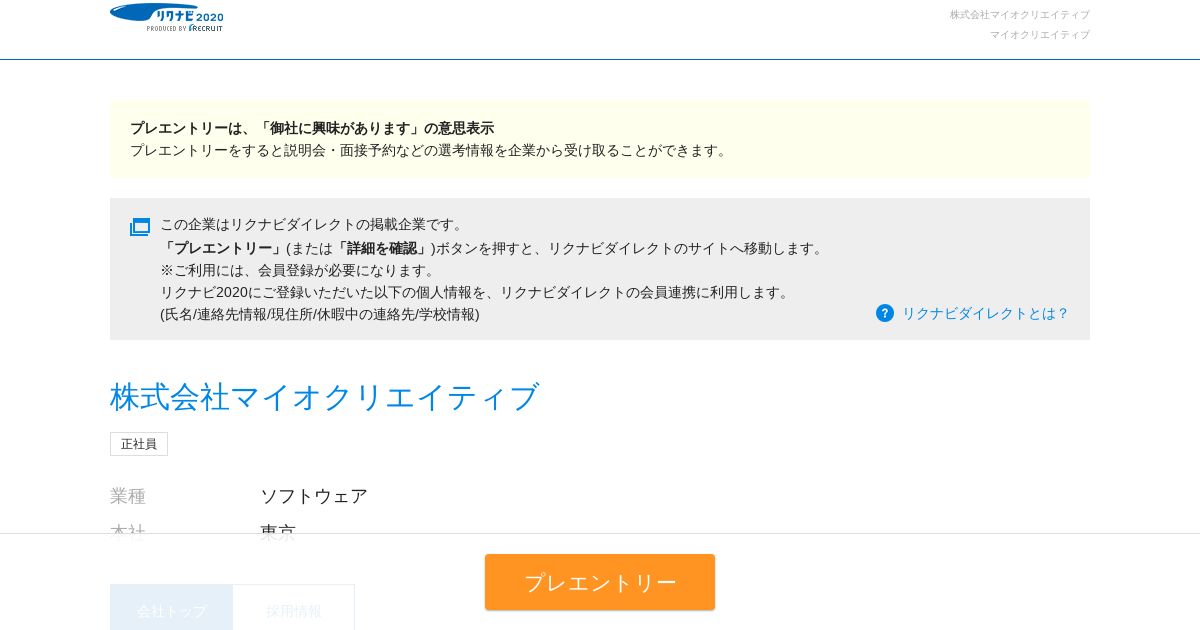Click the window icon in gray notice box
This screenshot has width=1200, height=630.
click(x=140, y=227)
